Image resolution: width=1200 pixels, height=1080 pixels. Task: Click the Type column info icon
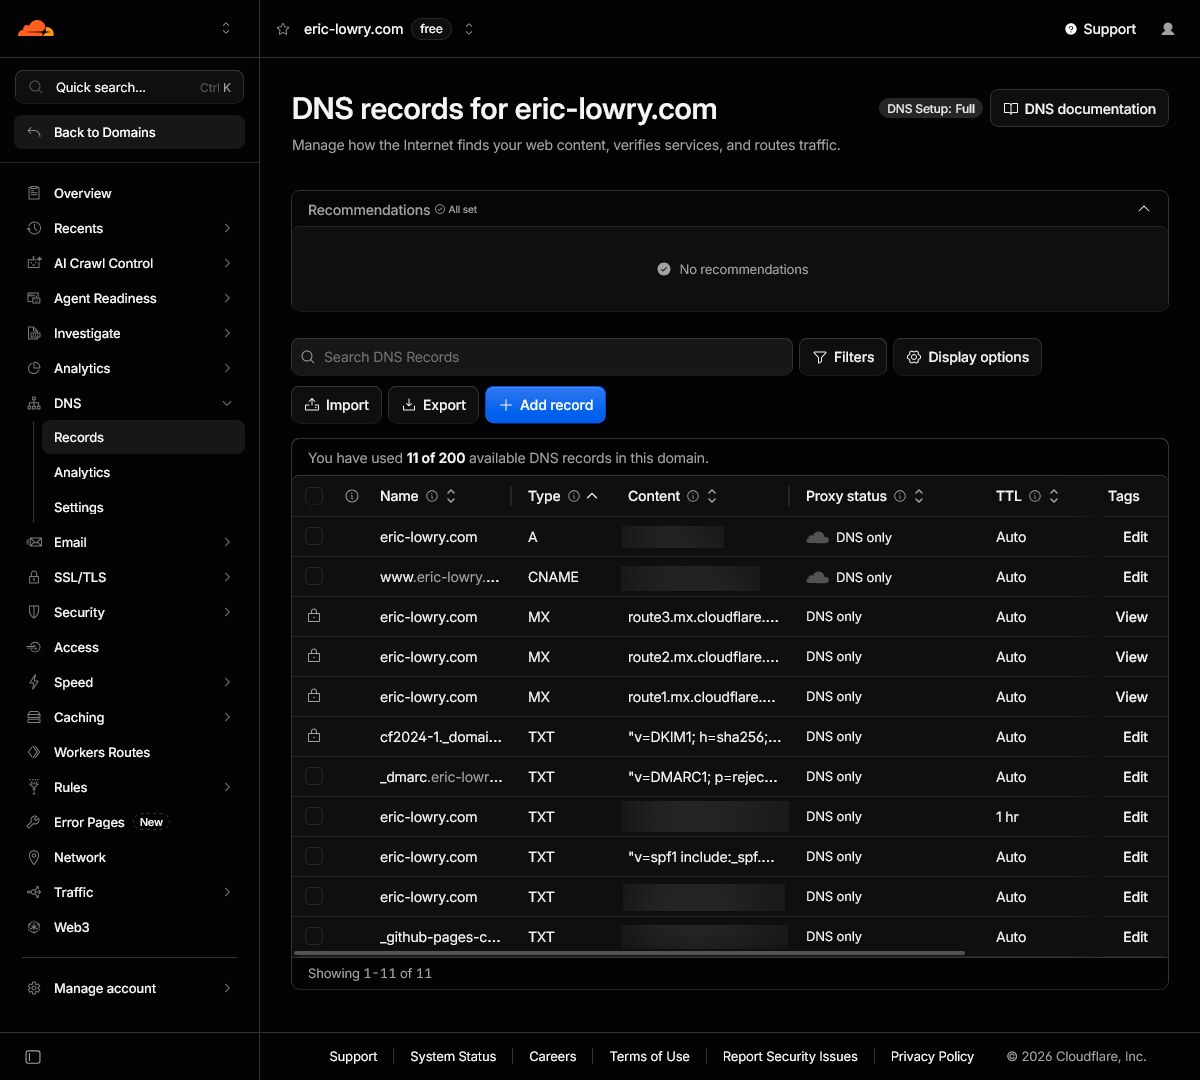click(x=574, y=496)
